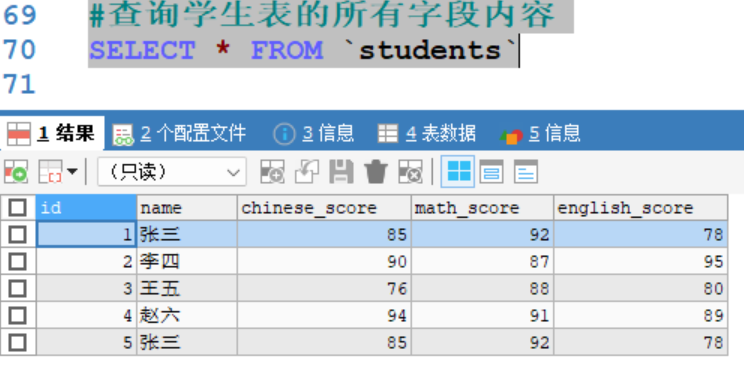This screenshot has height=369, width=744.
Task: Select the id cell with value 2
Action: 86,261
